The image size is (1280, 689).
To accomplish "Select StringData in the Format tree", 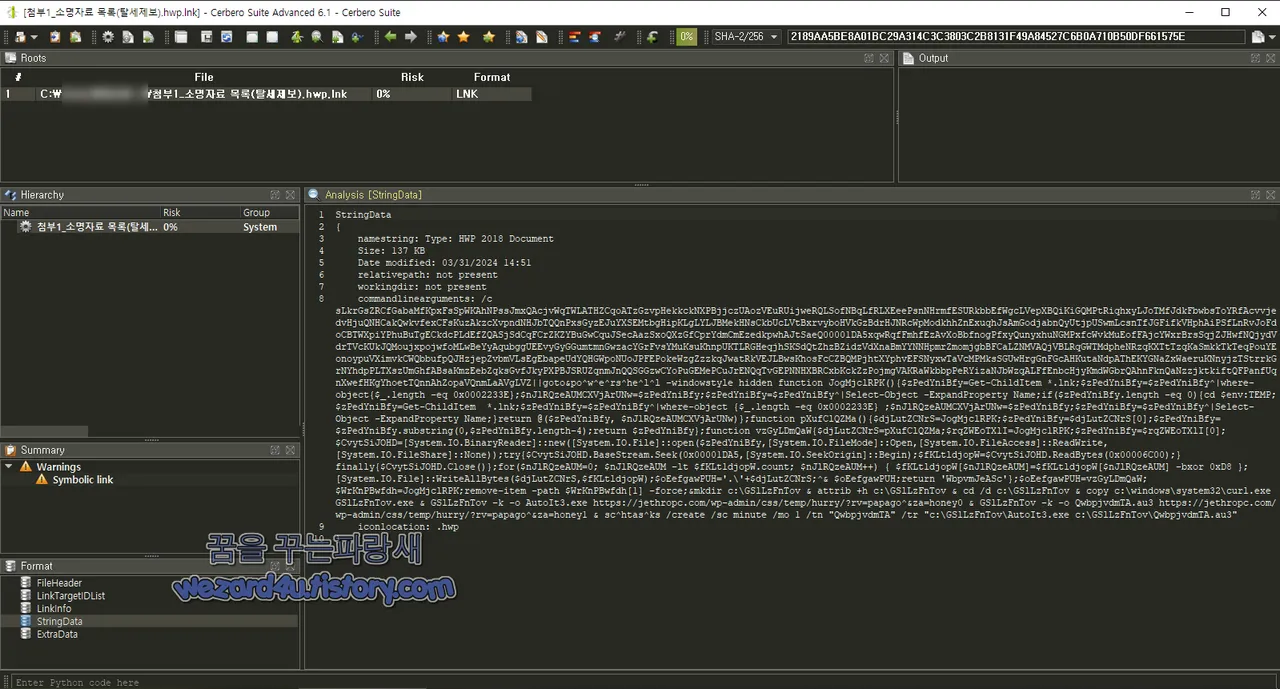I will [59, 621].
